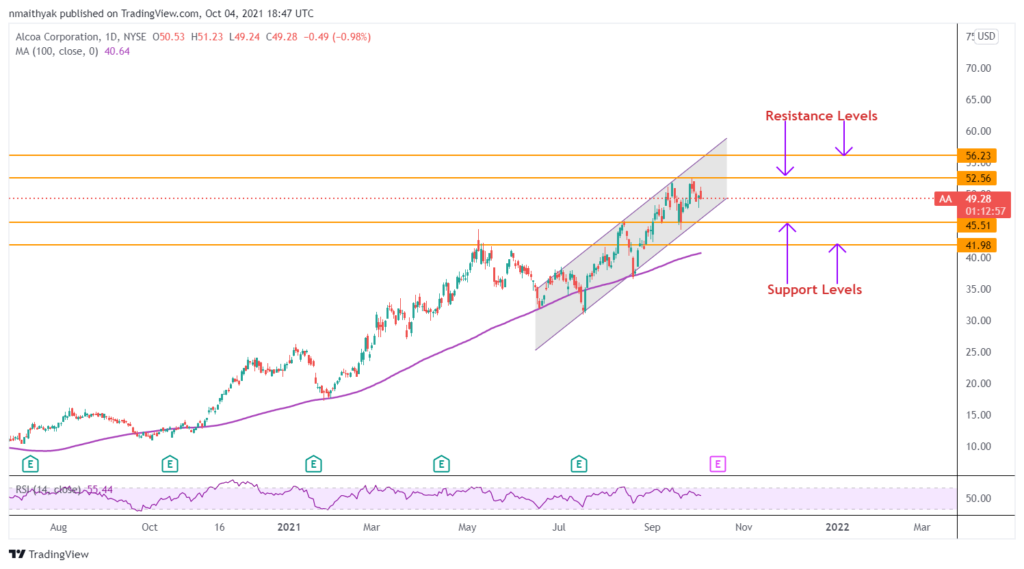Select earnings marker nearest the 2021 label
The width and height of the screenshot is (1024, 569).
coord(313,463)
